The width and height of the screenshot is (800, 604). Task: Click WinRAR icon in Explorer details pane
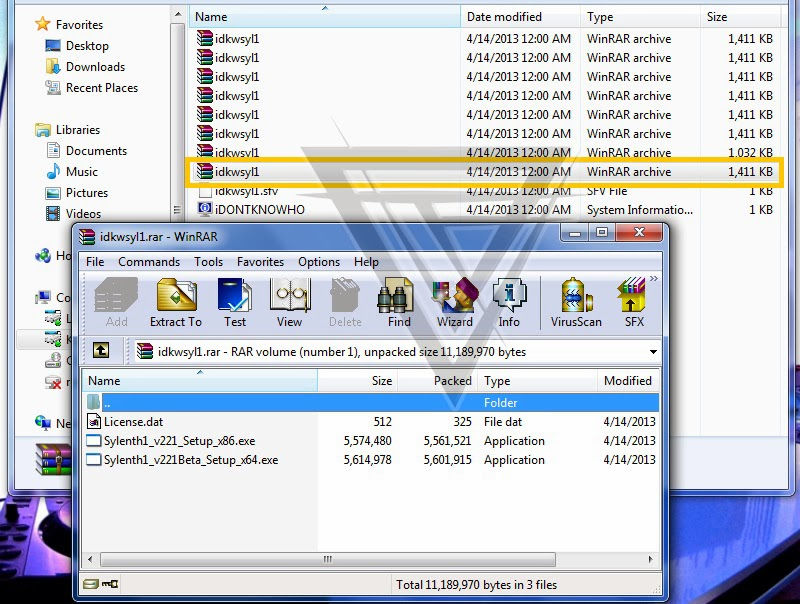tap(53, 459)
